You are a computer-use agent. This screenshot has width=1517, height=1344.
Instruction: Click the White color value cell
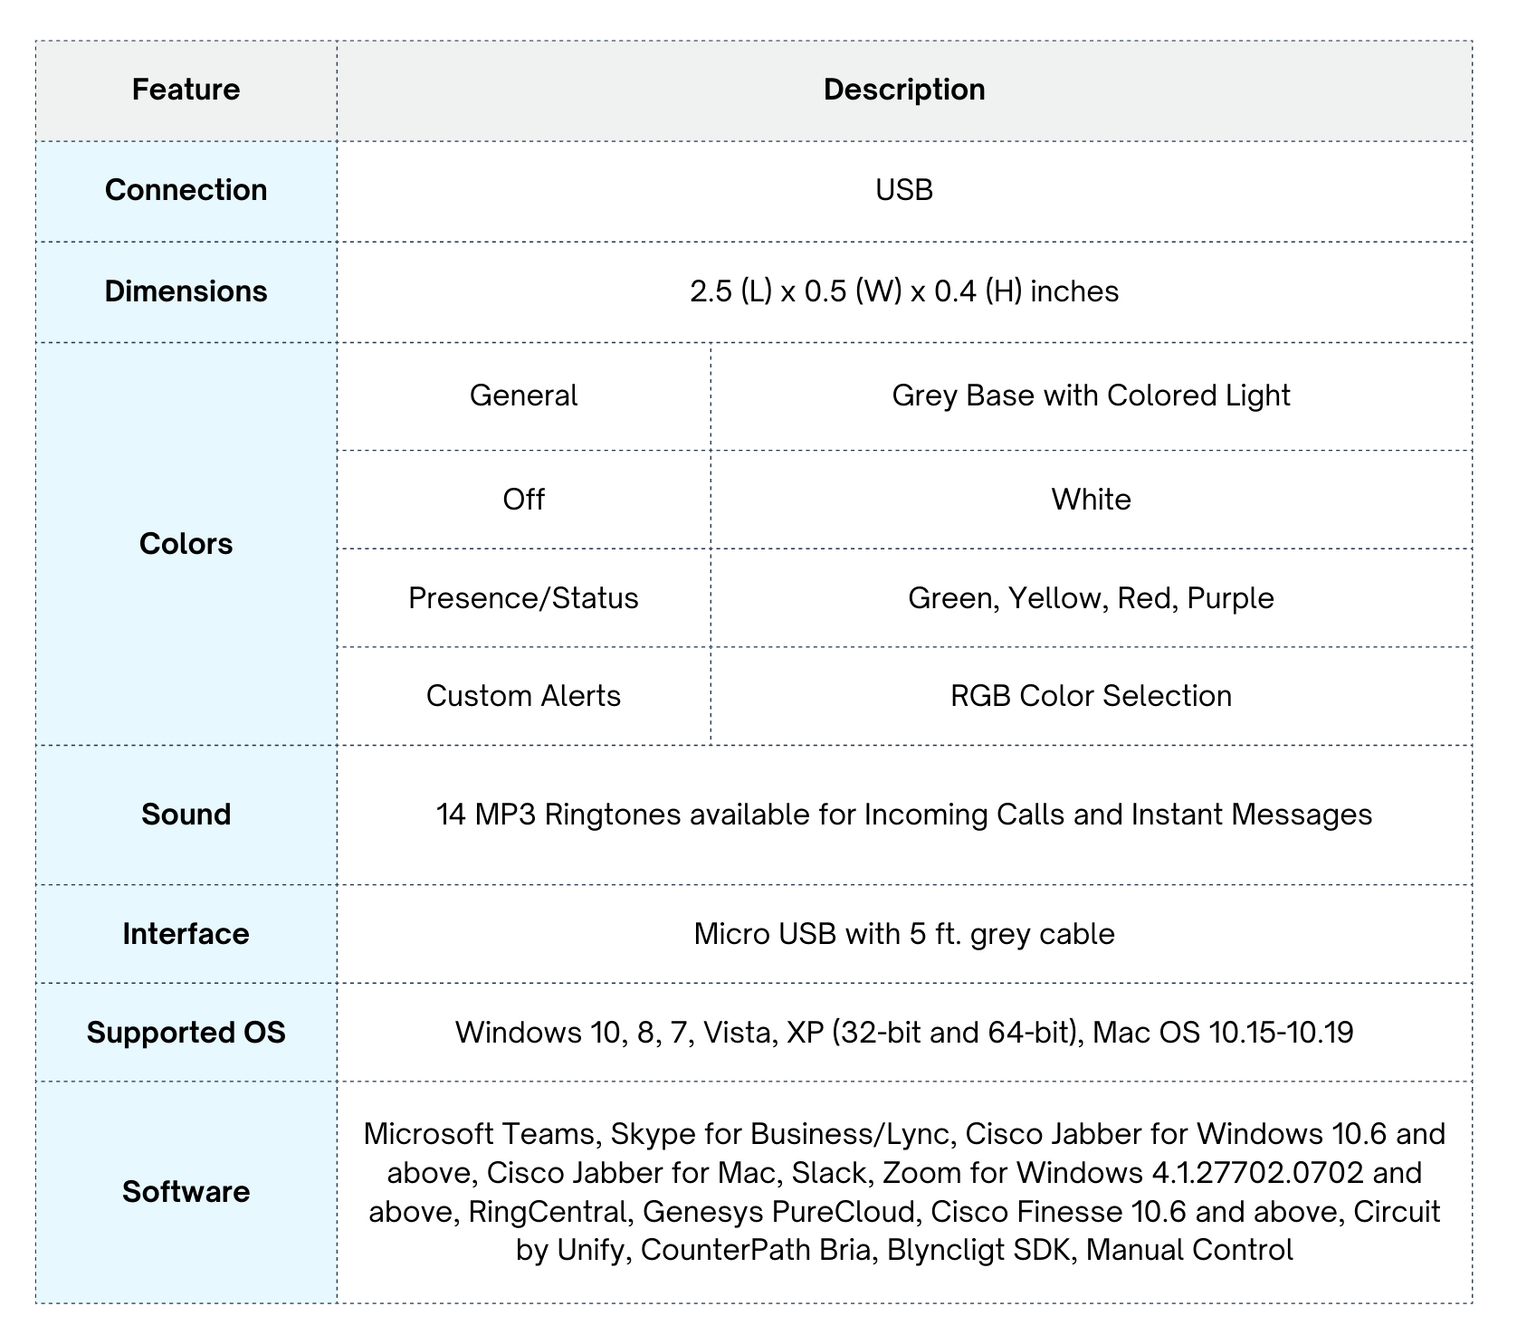(1091, 499)
